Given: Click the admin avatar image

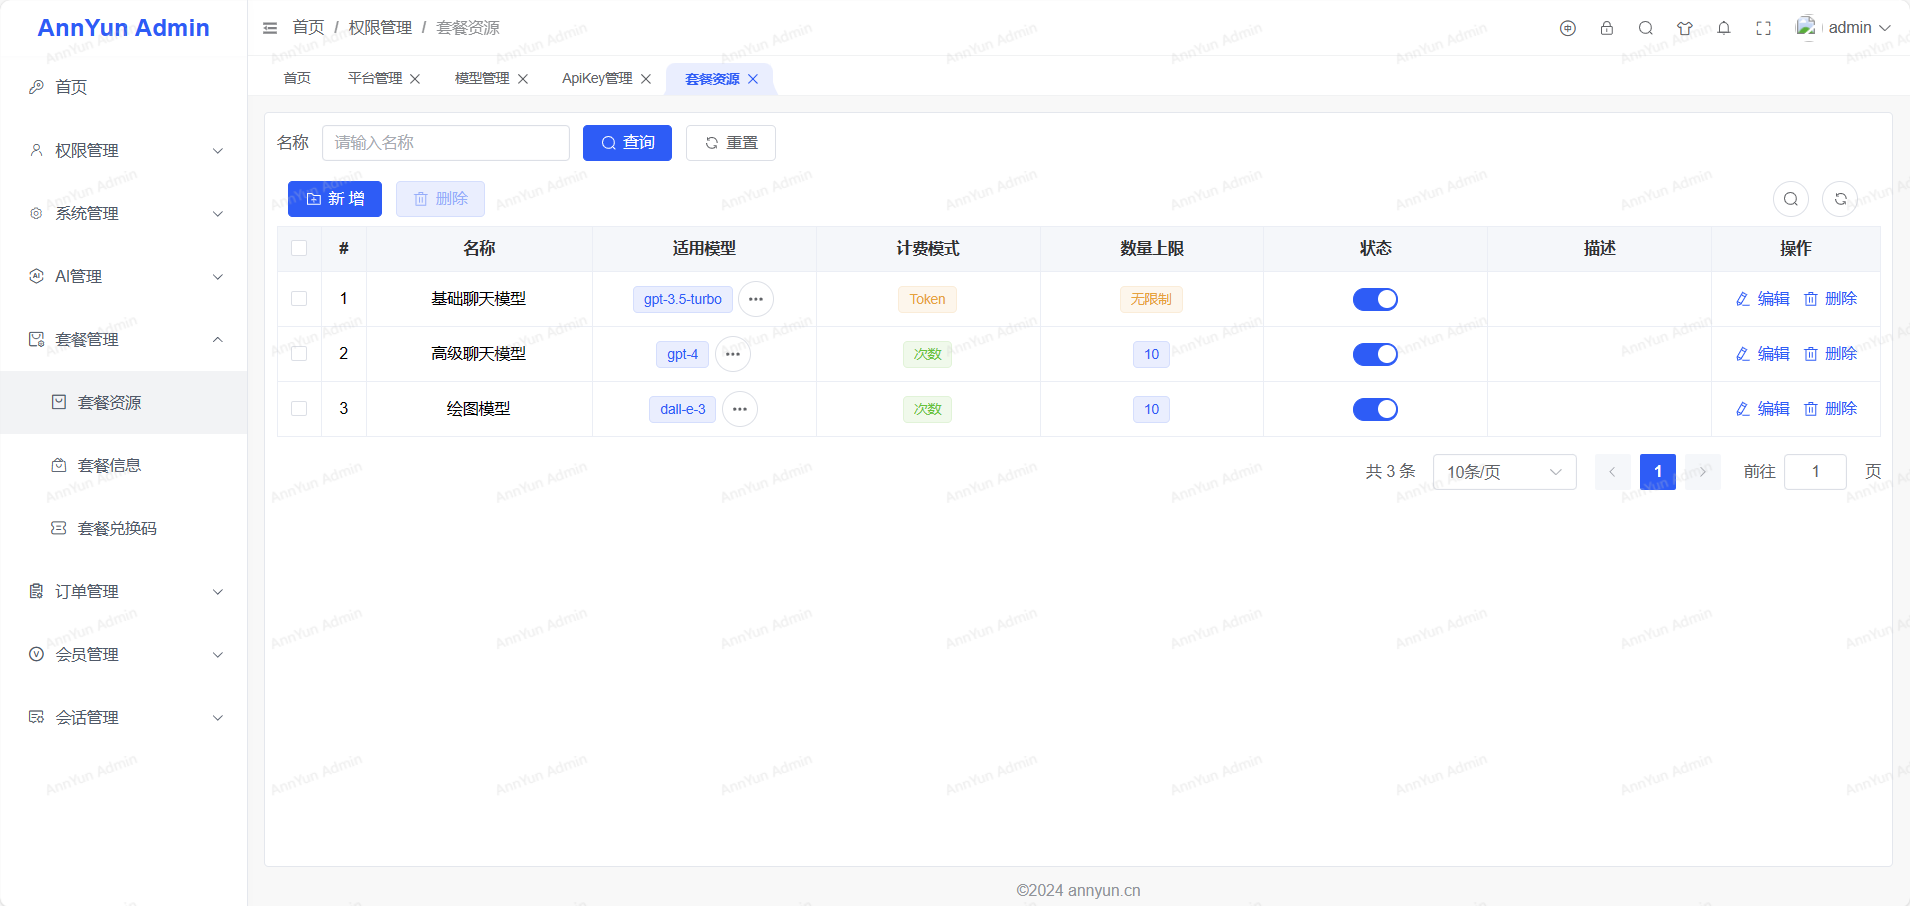Looking at the screenshot, I should pyautogui.click(x=1806, y=27).
